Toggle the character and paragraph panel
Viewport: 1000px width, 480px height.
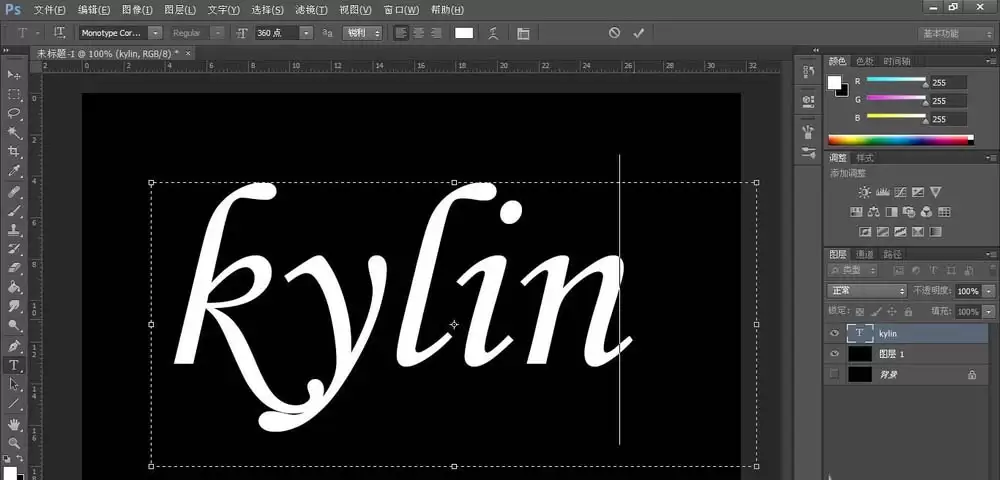tap(523, 33)
